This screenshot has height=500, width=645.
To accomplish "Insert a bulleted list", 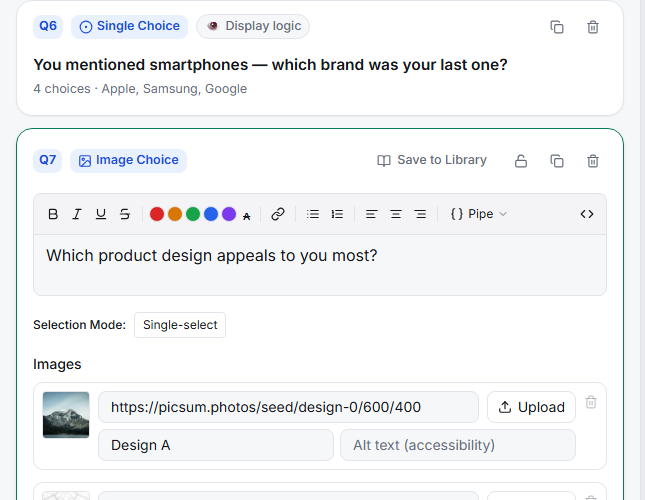I will click(x=313, y=214).
